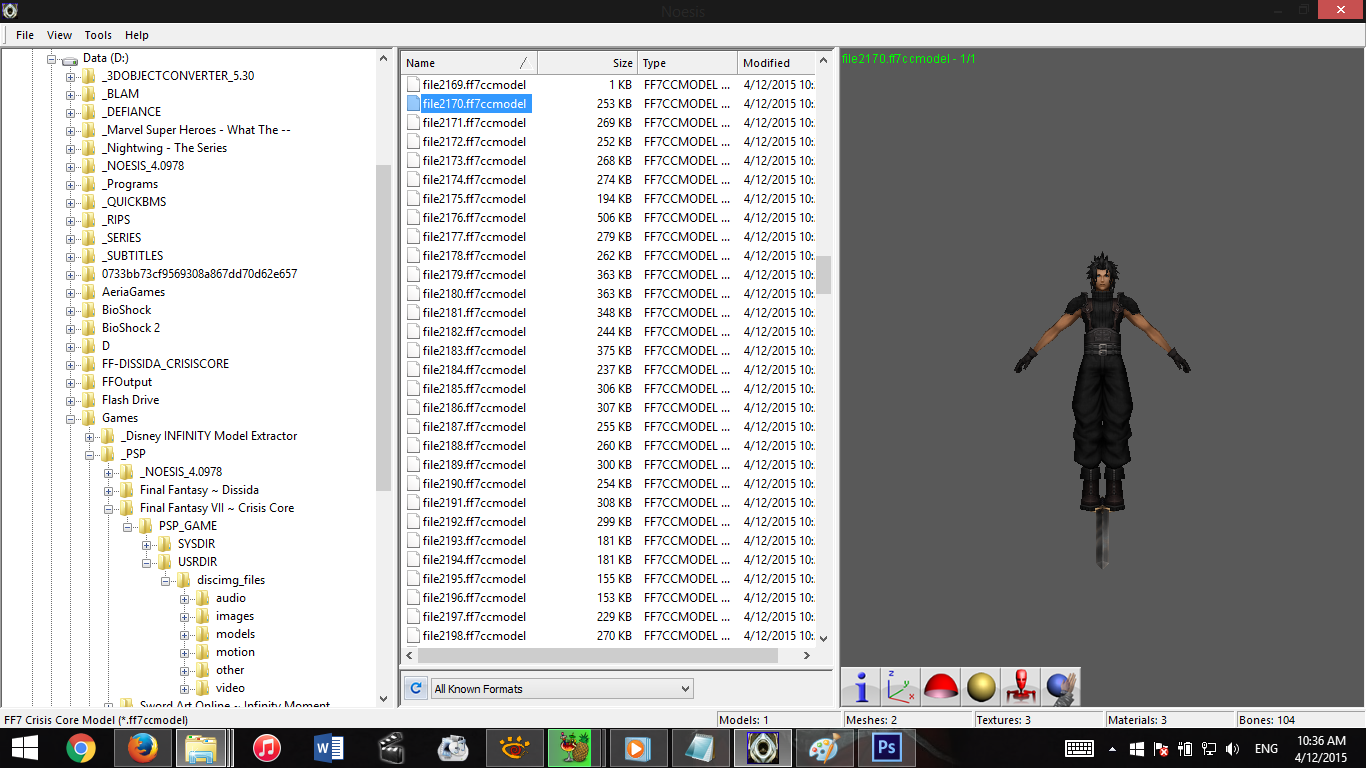Show hidden system tray icons arrow
1366x768 pixels.
pos(1112,748)
